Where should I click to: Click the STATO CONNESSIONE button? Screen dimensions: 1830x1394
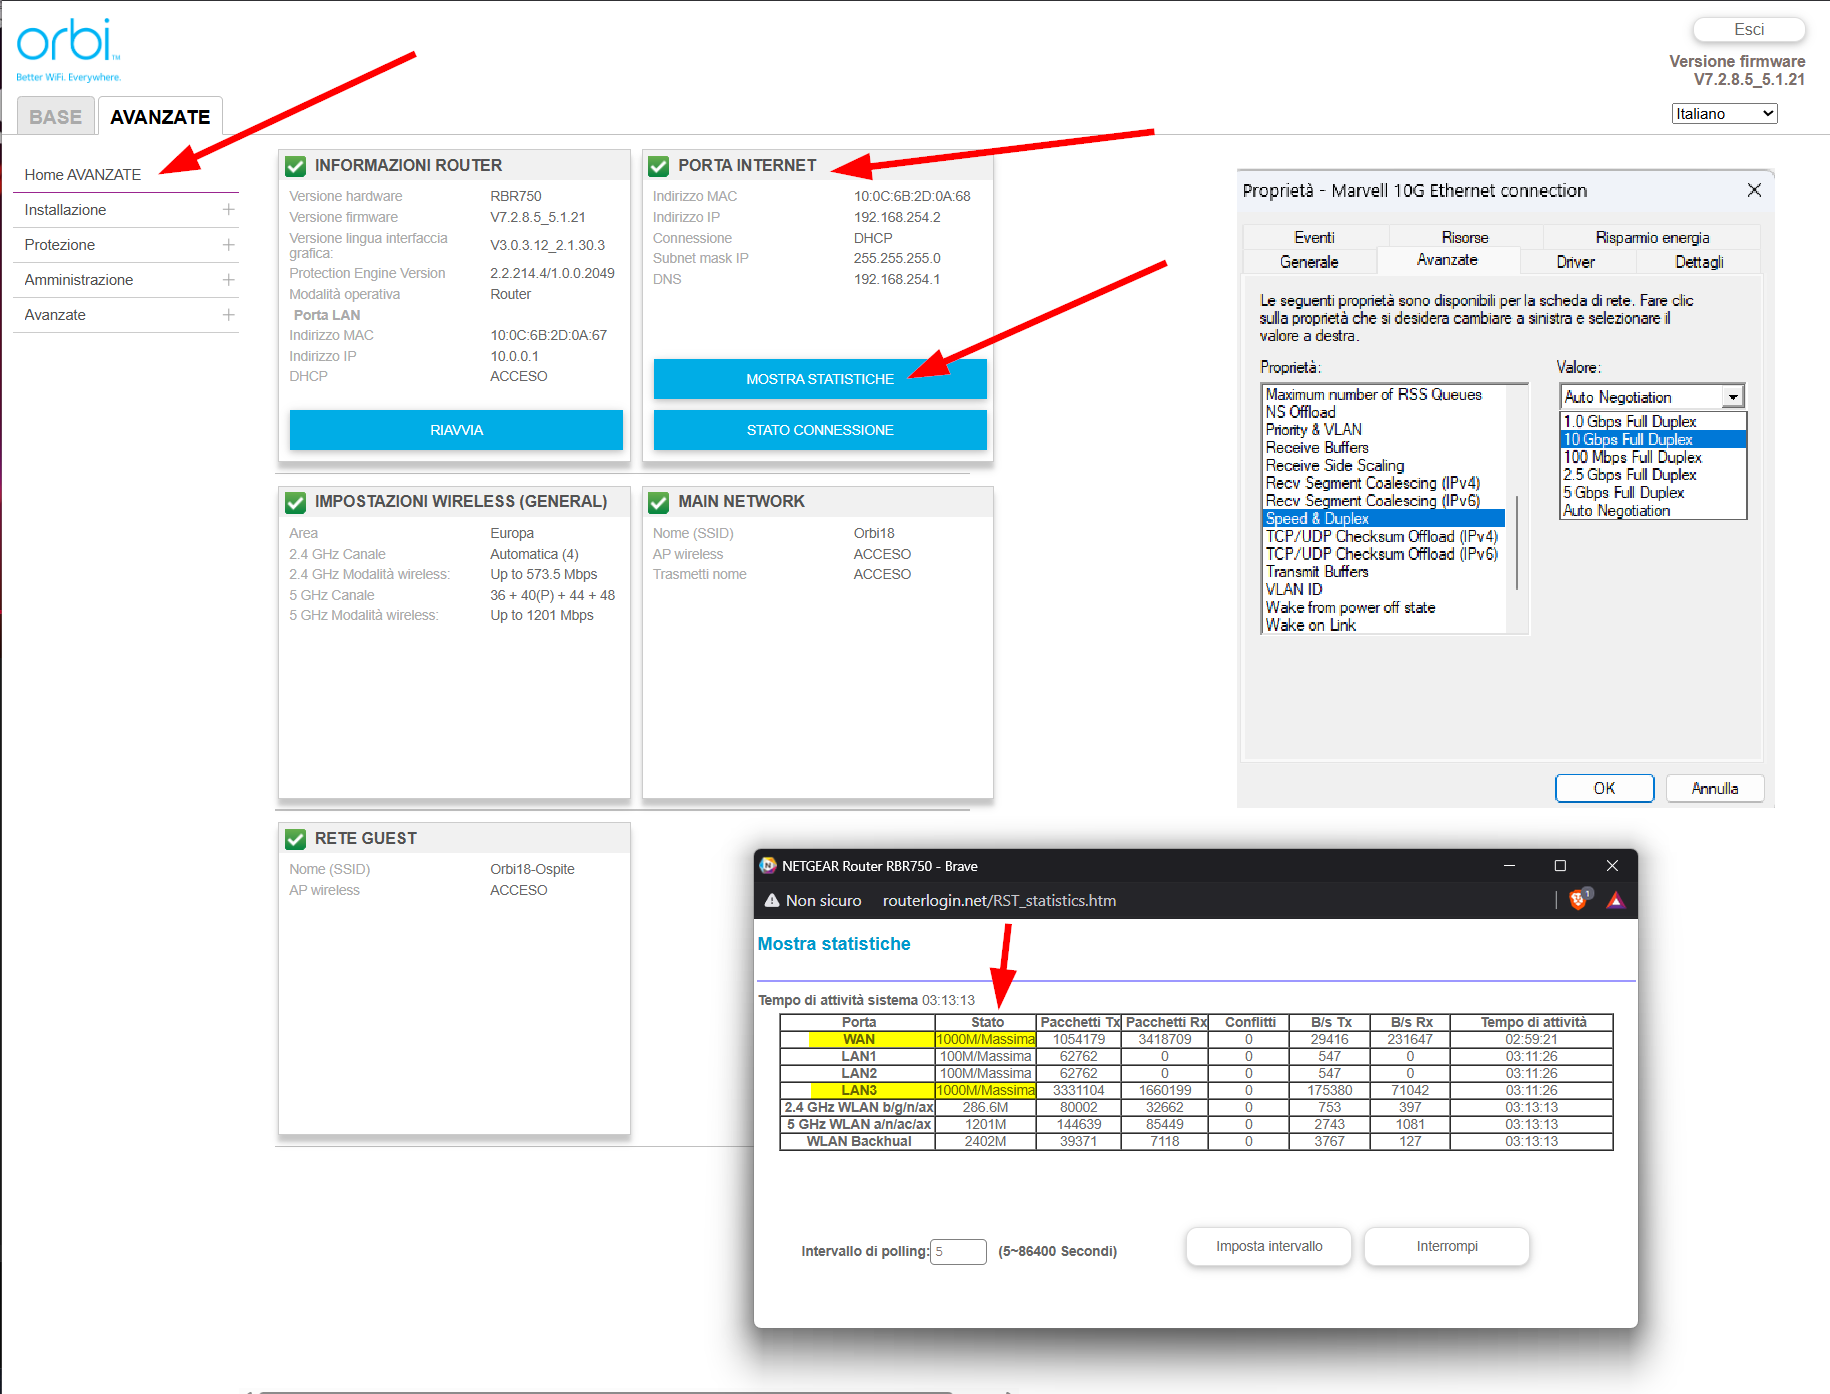820,430
